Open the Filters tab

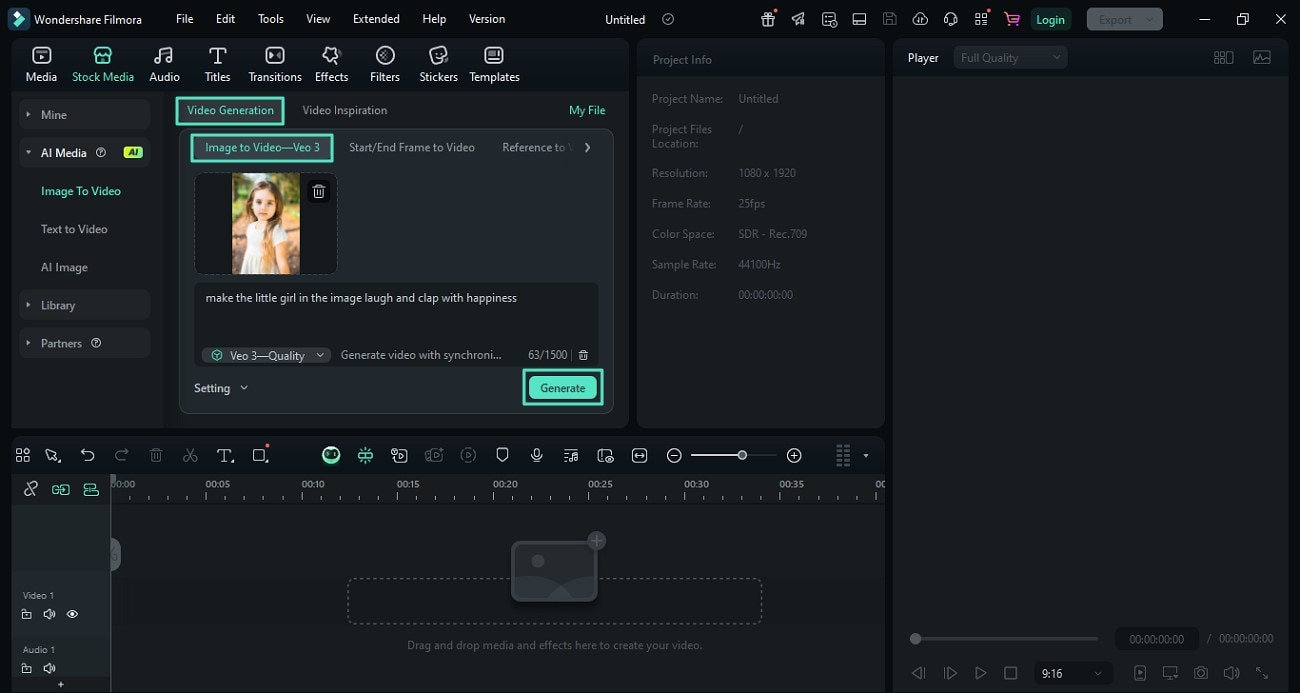pos(385,64)
